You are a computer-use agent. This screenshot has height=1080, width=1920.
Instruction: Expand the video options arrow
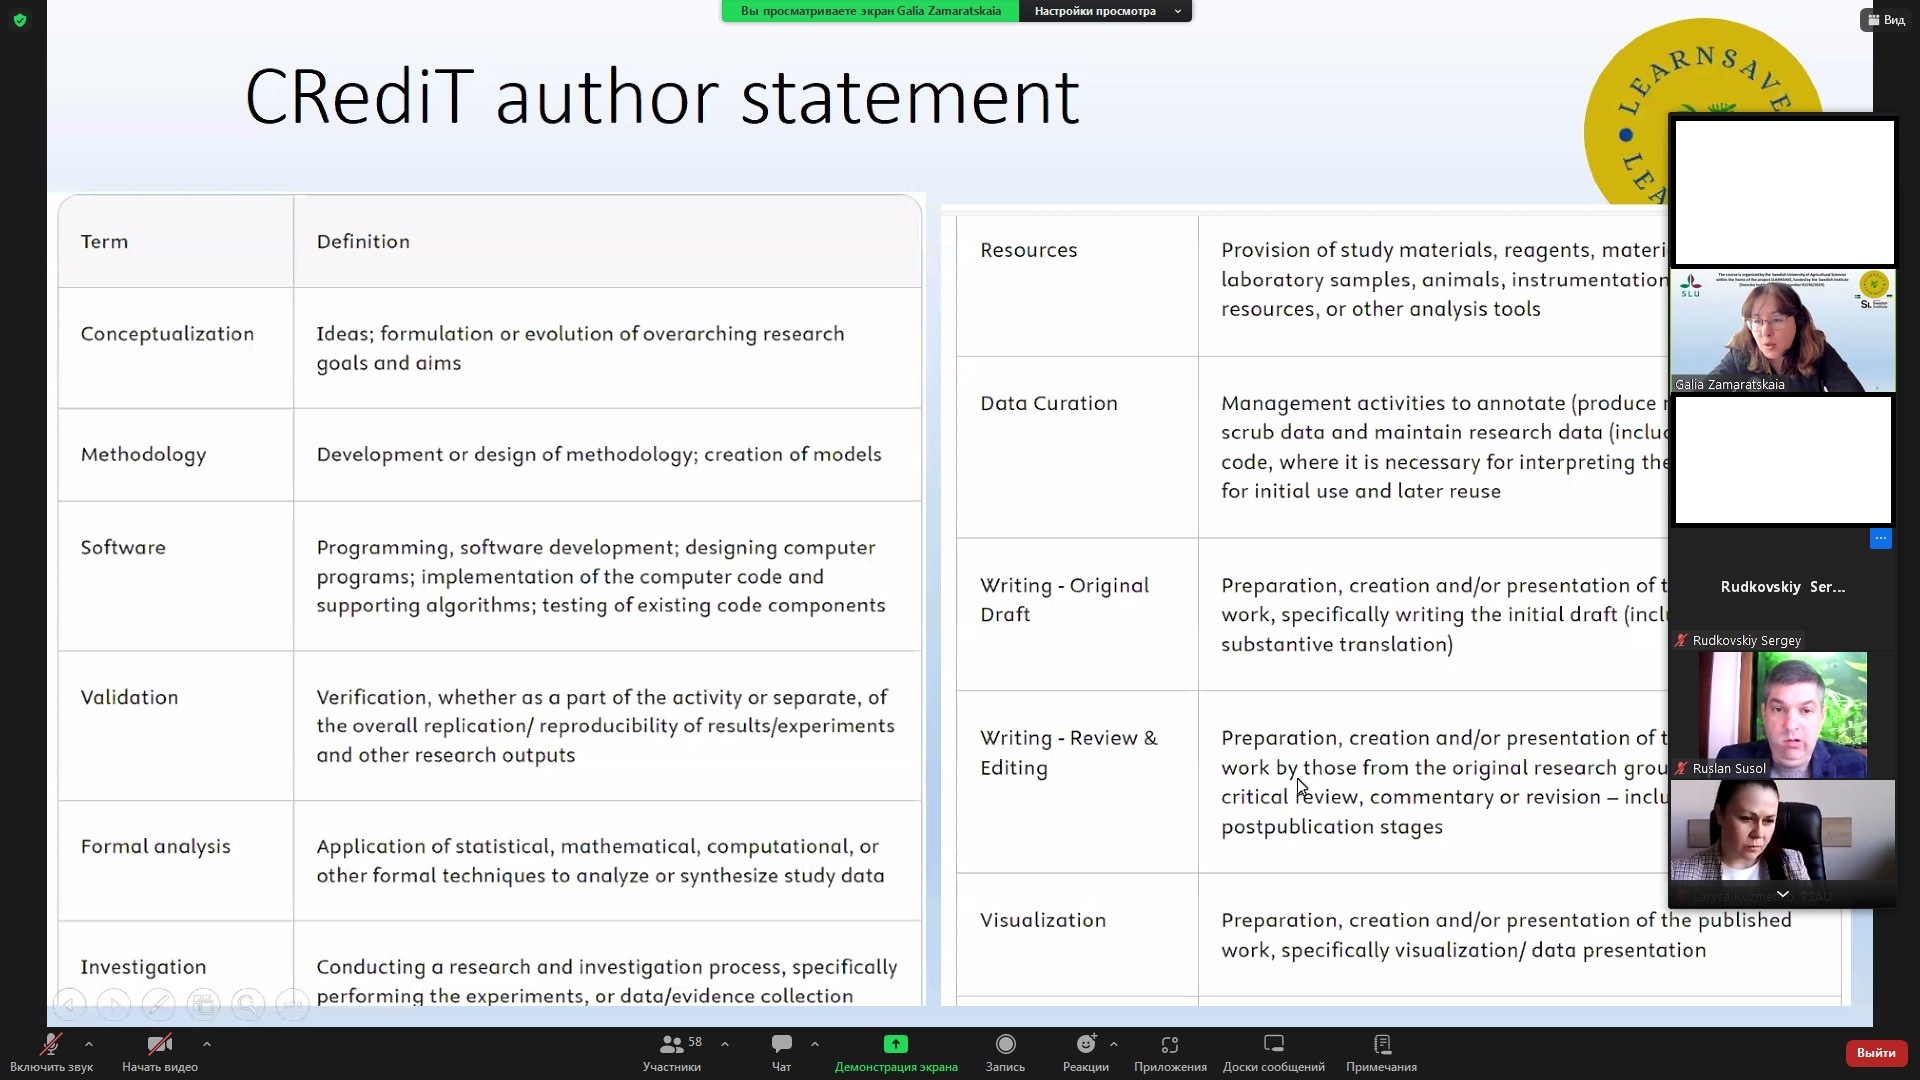pos(207,1044)
